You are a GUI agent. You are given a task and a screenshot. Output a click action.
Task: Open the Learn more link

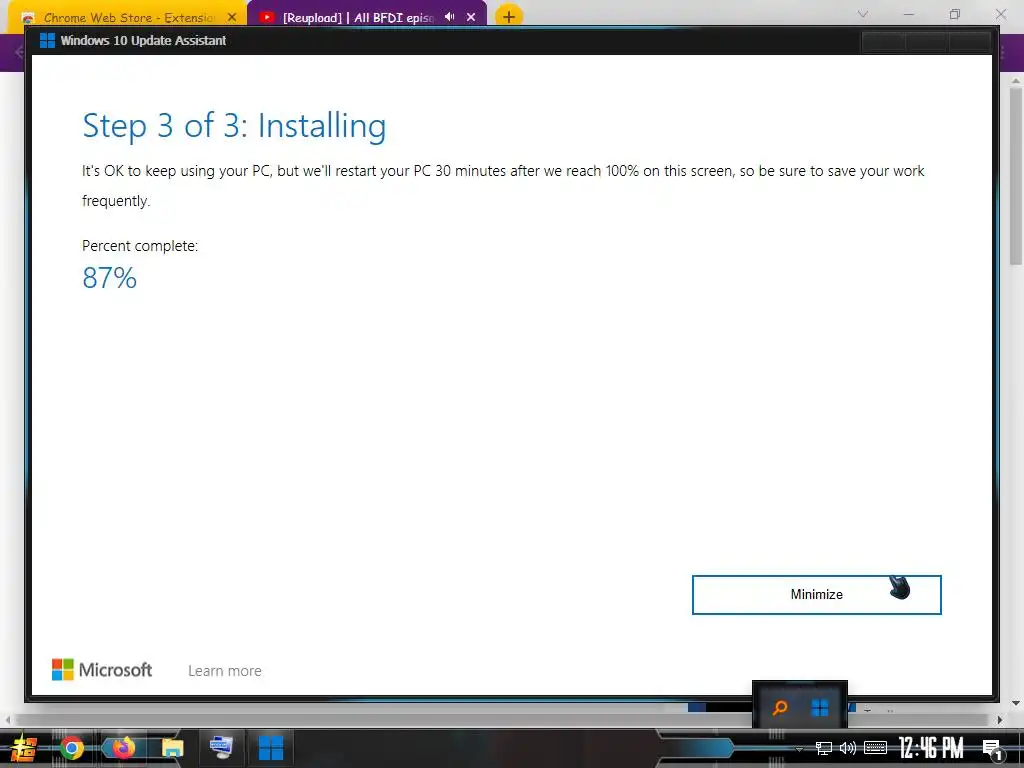click(225, 671)
